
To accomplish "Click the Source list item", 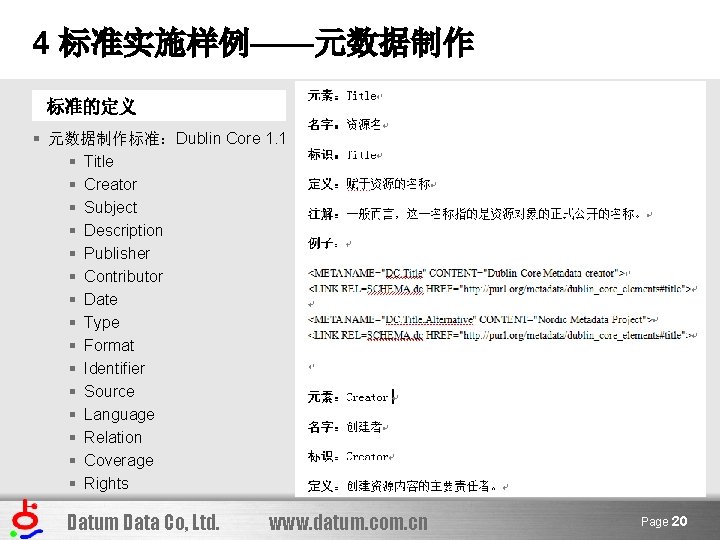I will (109, 391).
